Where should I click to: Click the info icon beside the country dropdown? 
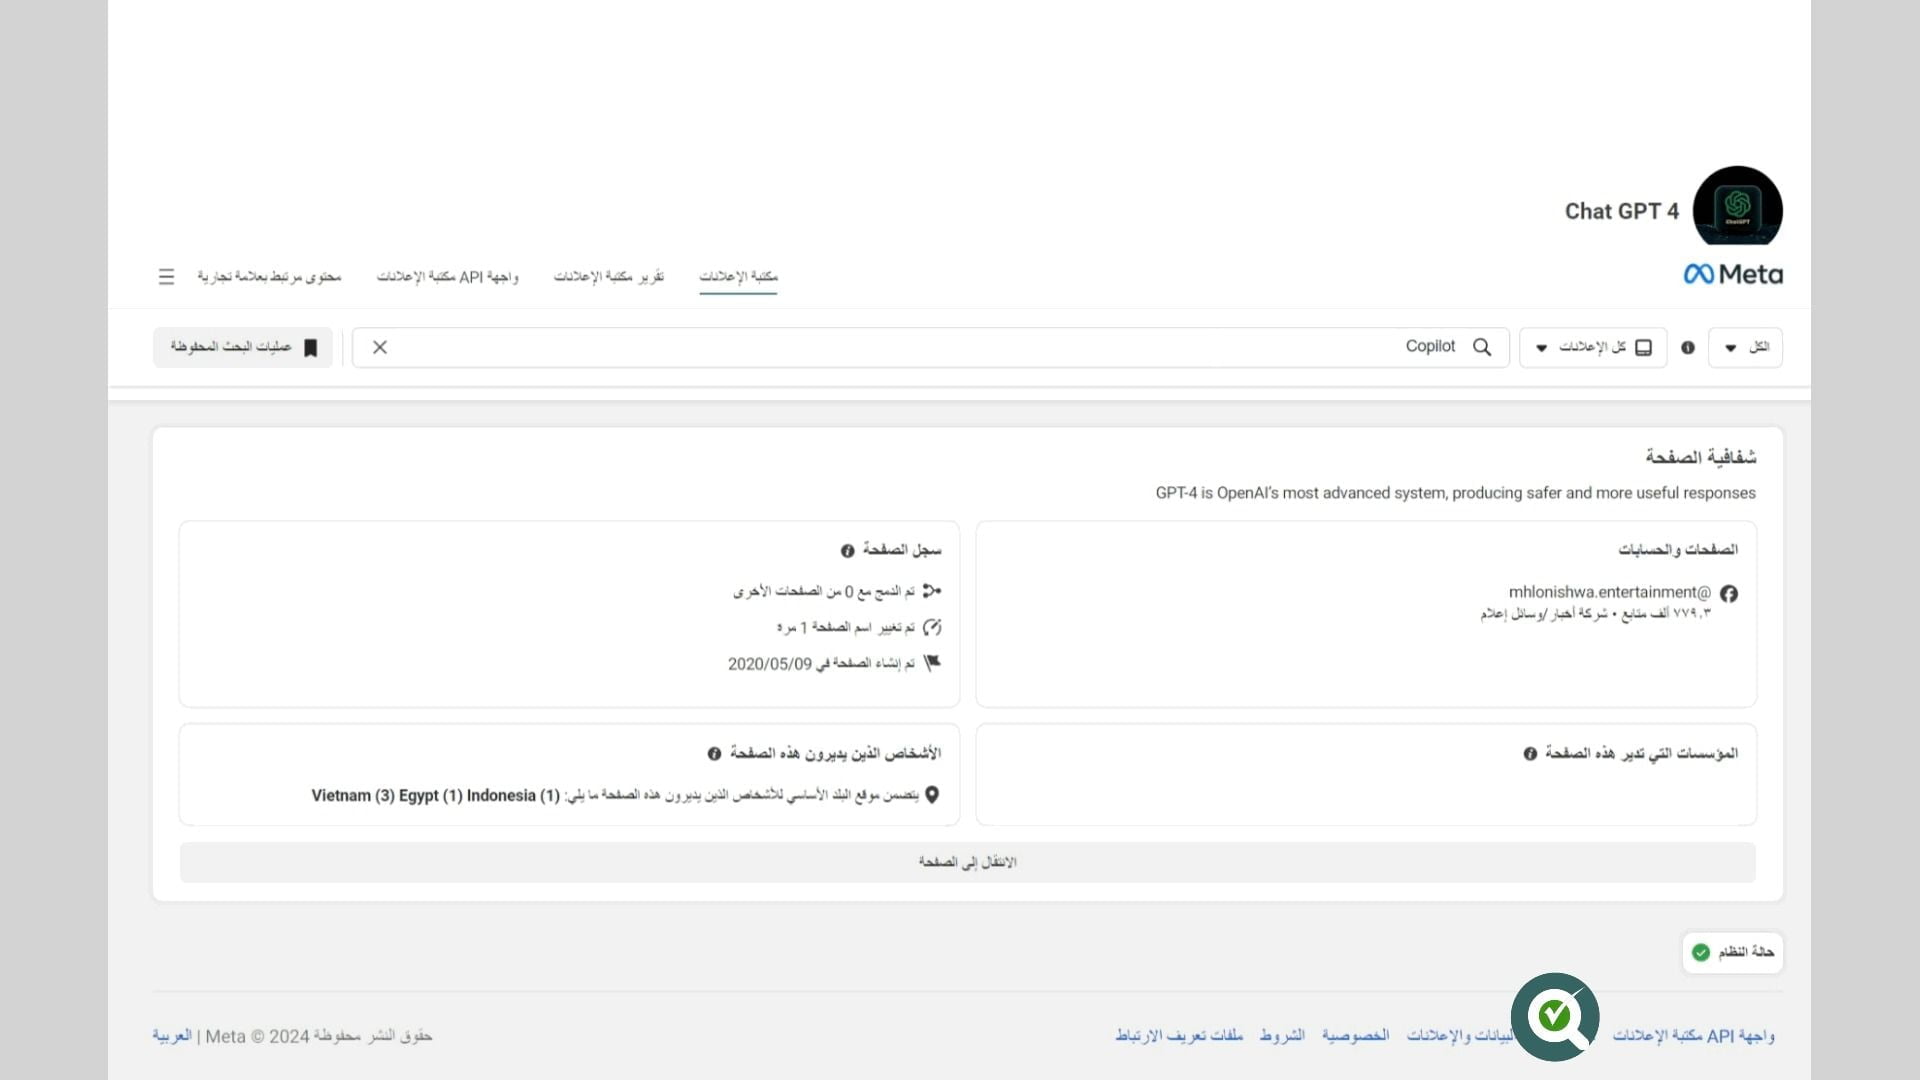pyautogui.click(x=1688, y=347)
